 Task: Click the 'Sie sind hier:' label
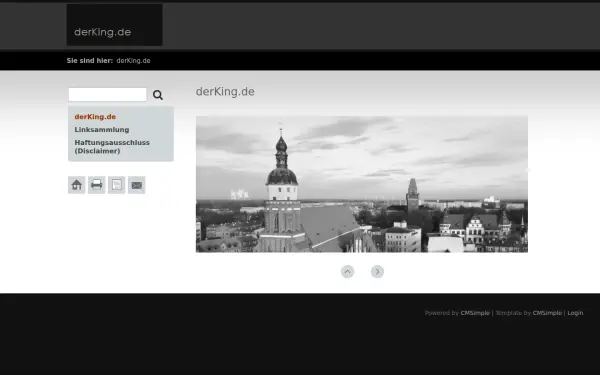click(x=90, y=60)
